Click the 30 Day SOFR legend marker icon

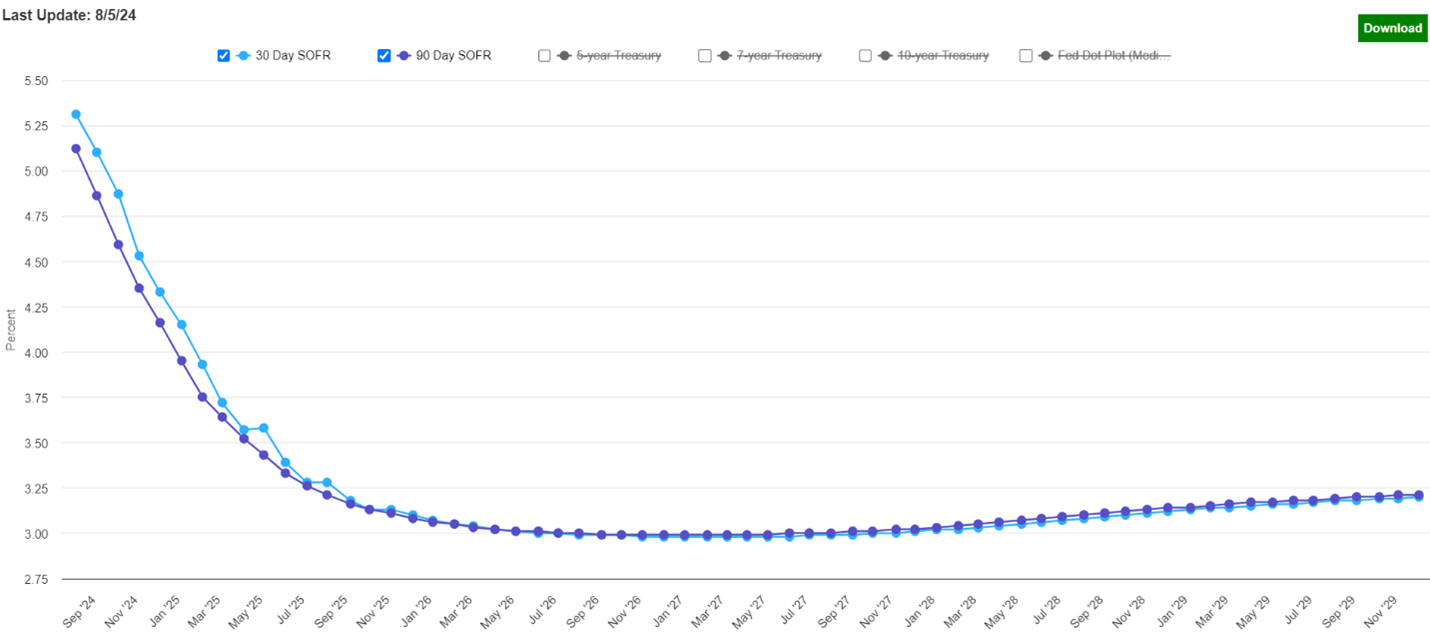click(244, 56)
